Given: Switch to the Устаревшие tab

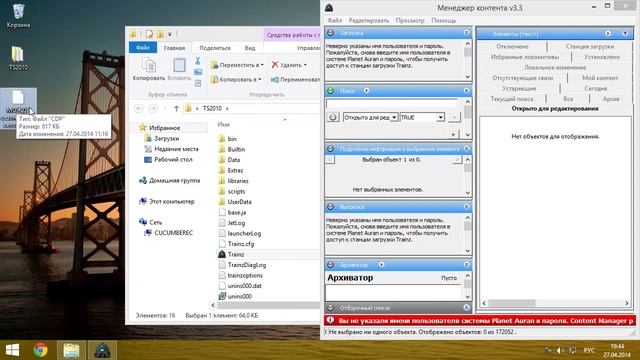Looking at the screenshot, I should (x=519, y=89).
